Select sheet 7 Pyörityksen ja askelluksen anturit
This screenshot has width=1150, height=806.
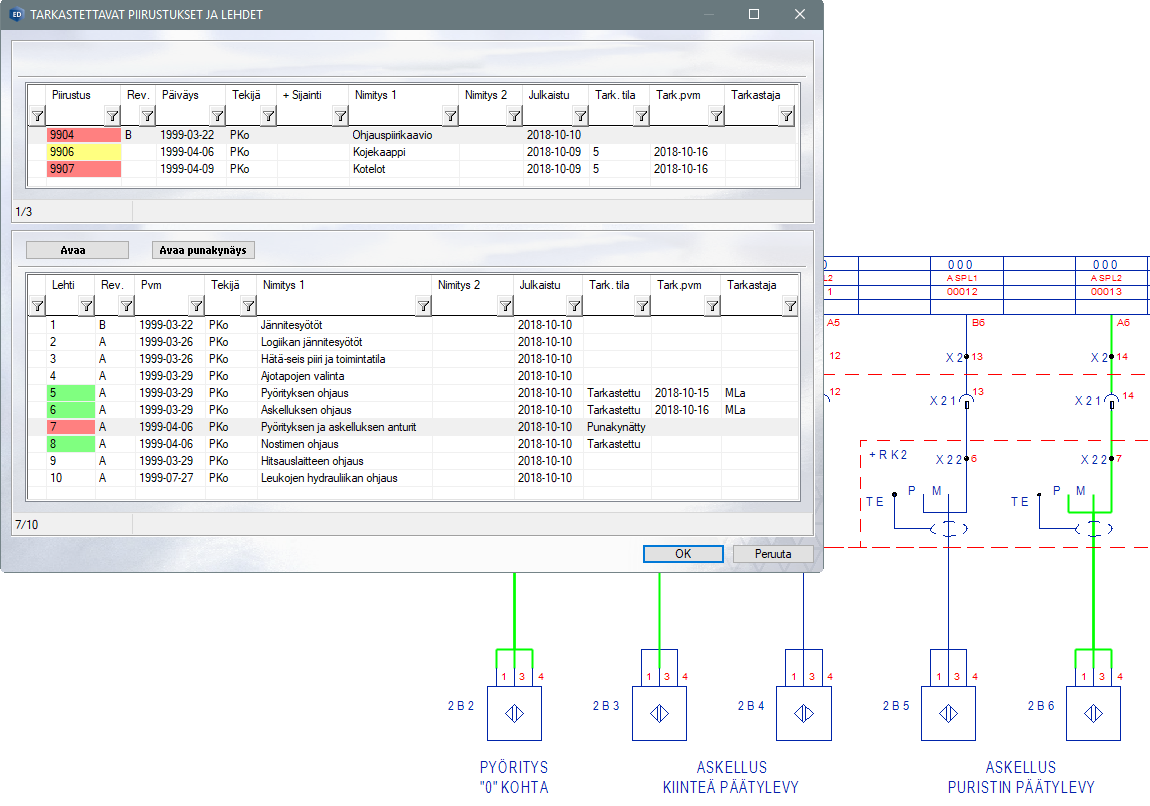pos(338,427)
